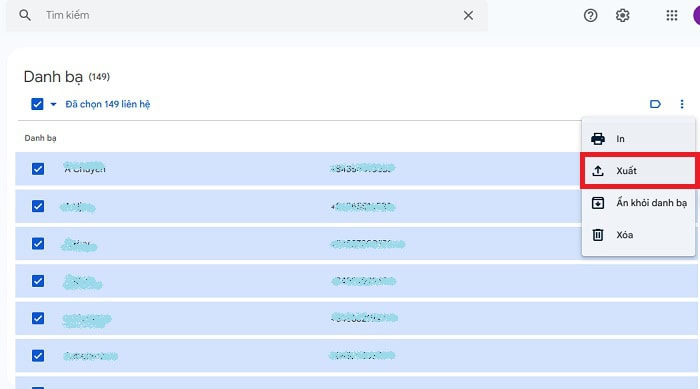Uncheck the first contact row checkbox

pyautogui.click(x=38, y=169)
